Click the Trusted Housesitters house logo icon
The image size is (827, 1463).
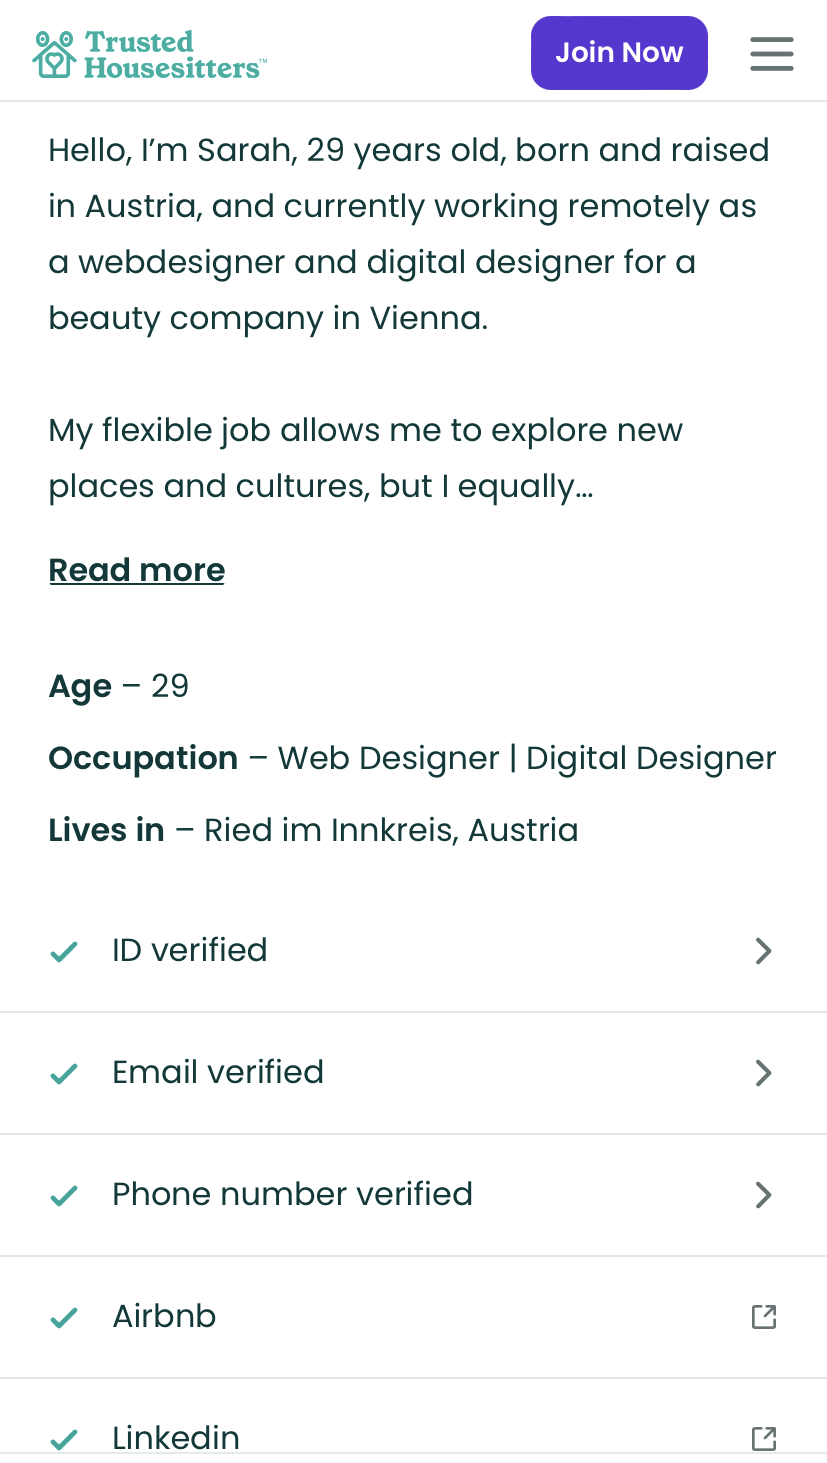click(x=55, y=54)
